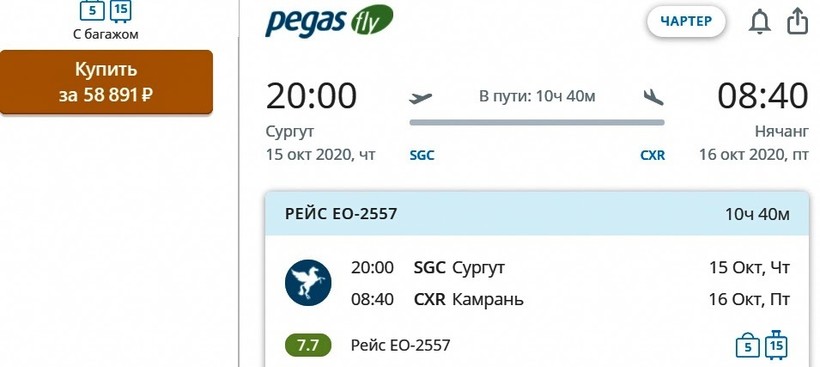Click the SGC airport code link
This screenshot has height=367, width=820.
422,155
